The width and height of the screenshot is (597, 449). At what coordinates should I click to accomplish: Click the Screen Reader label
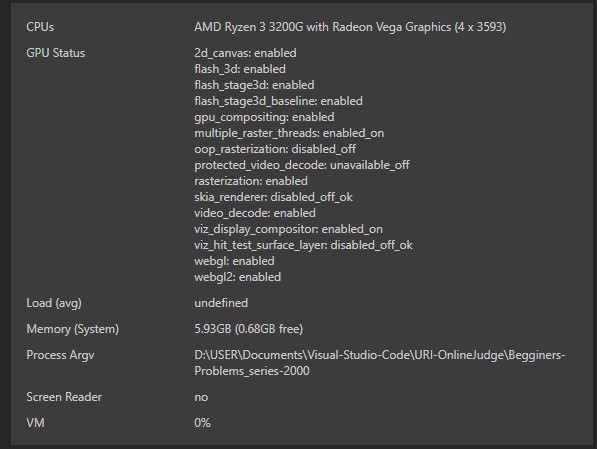(64, 397)
